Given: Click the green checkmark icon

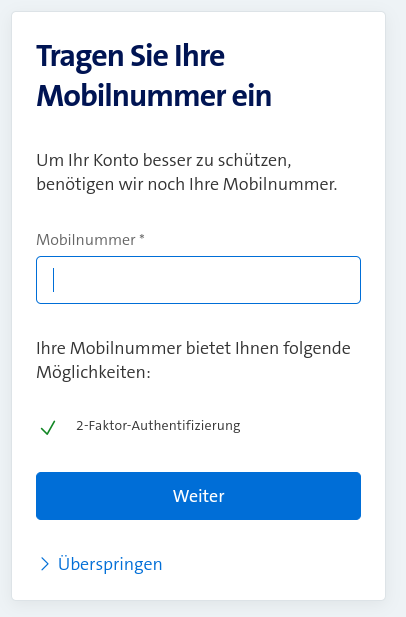Looking at the screenshot, I should pyautogui.click(x=48, y=427).
